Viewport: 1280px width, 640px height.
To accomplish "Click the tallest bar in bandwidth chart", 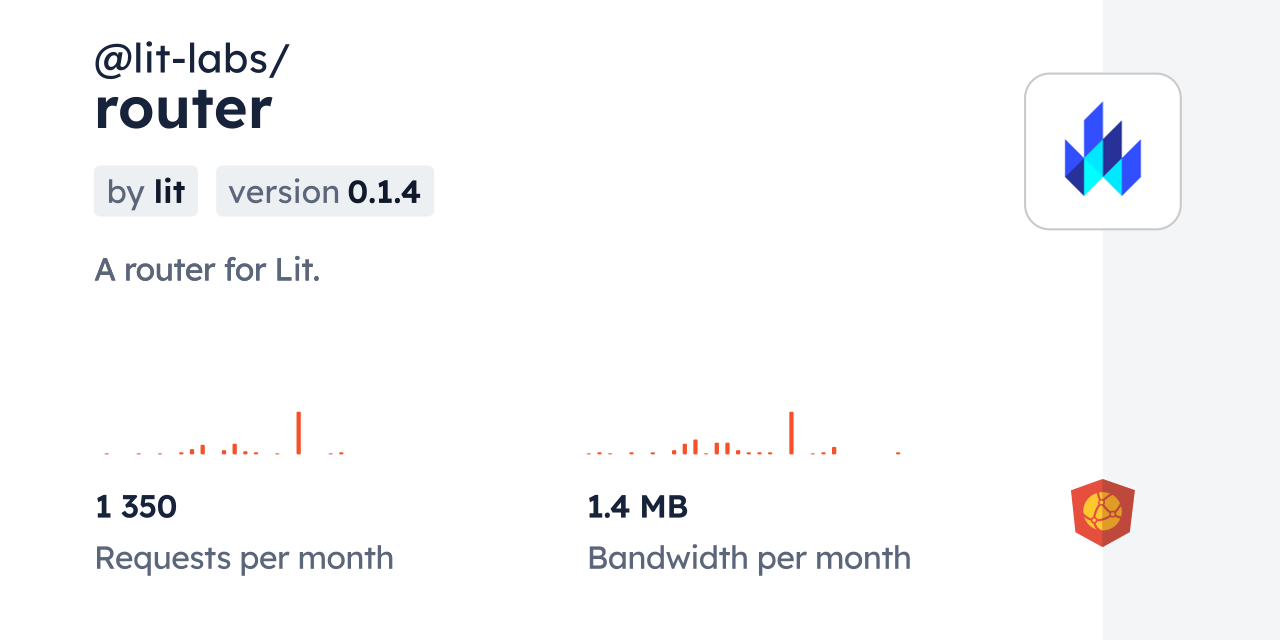I will pos(791,432).
